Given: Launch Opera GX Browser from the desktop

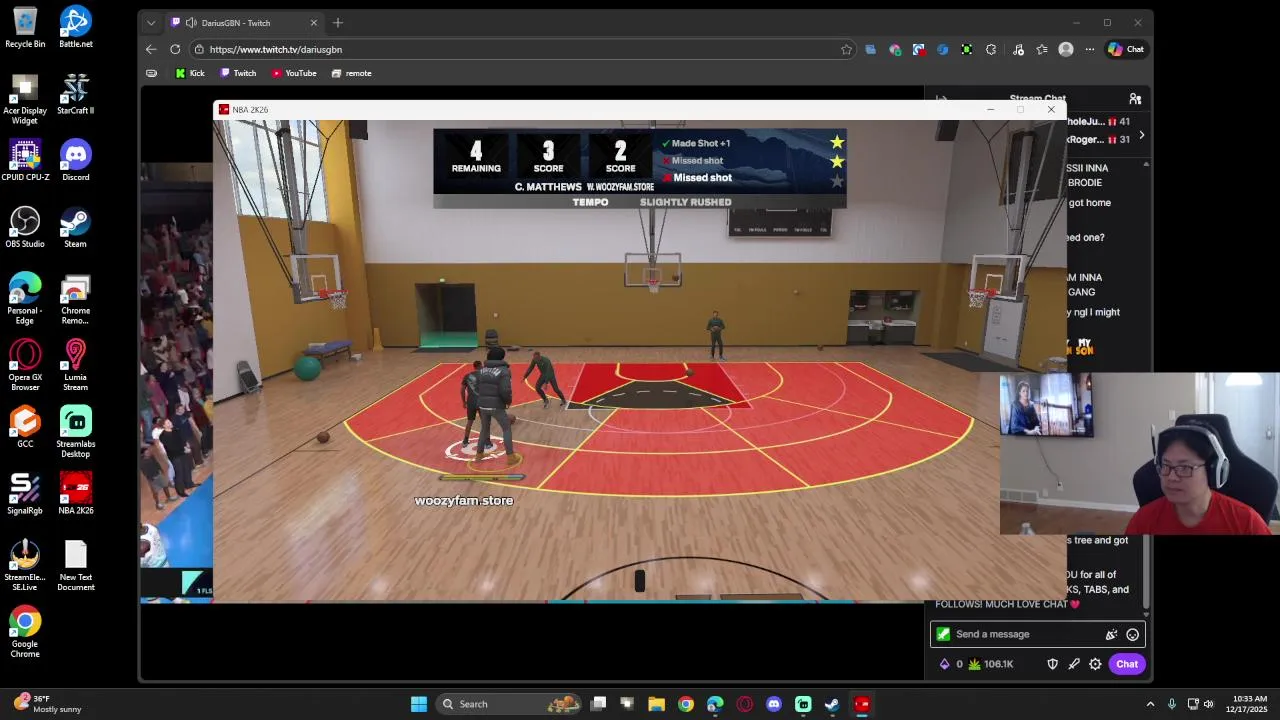Looking at the screenshot, I should point(25,366).
